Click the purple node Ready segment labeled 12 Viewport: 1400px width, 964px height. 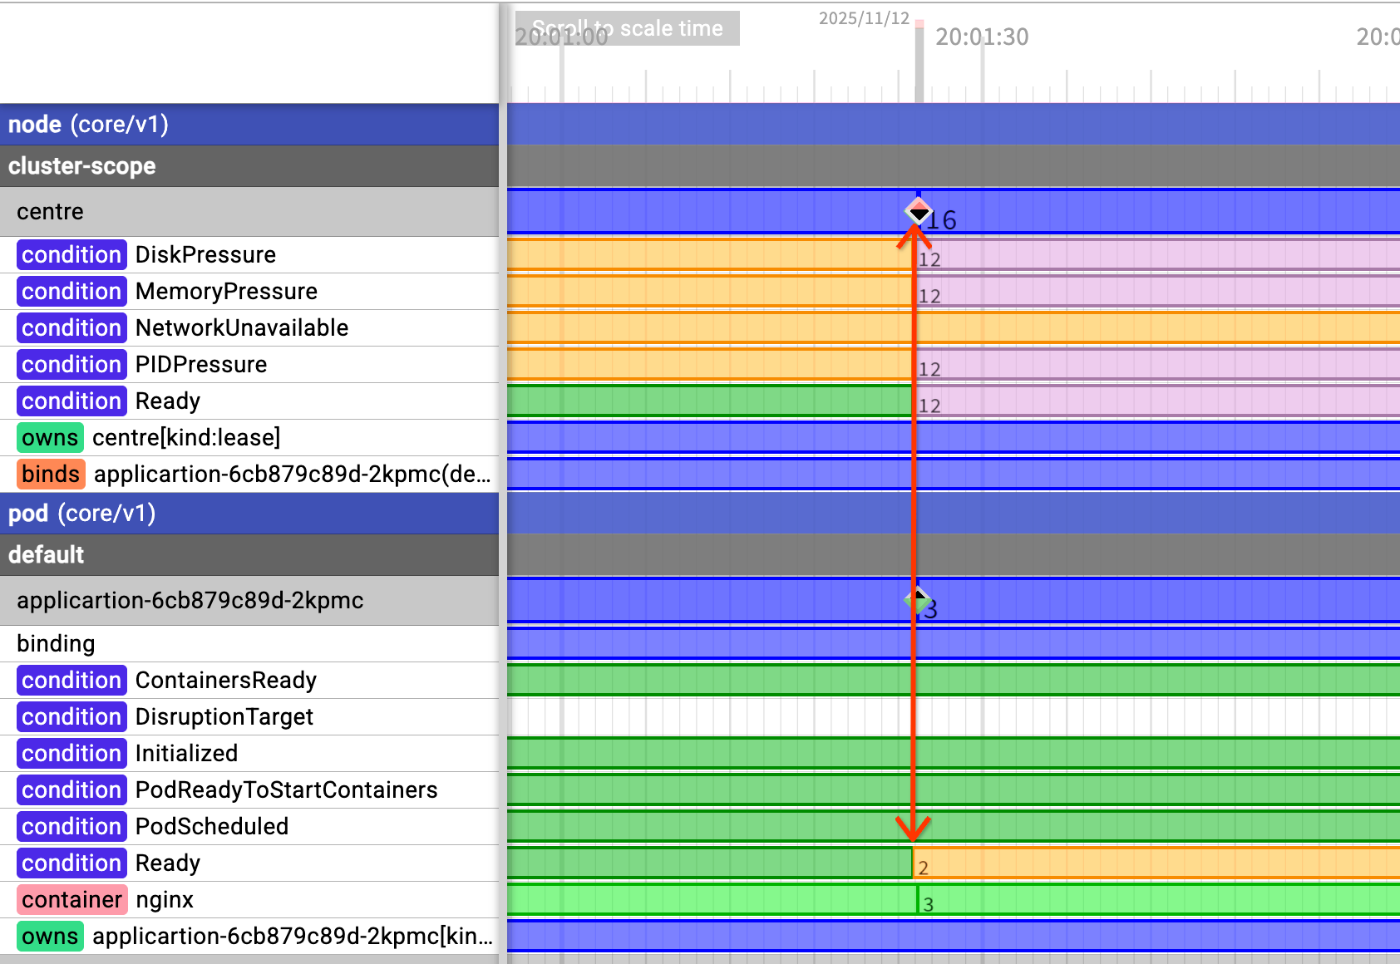coord(1158,401)
